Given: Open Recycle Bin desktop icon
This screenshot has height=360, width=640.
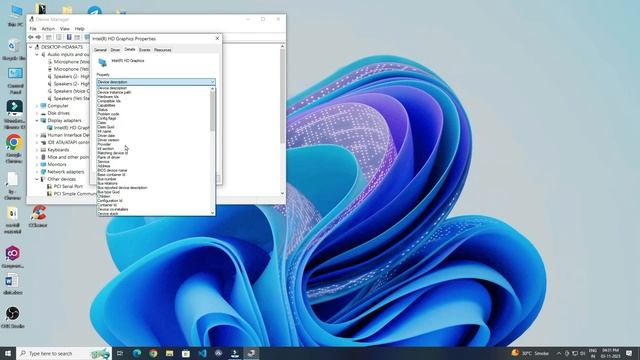Looking at the screenshot, I should [x=14, y=49].
